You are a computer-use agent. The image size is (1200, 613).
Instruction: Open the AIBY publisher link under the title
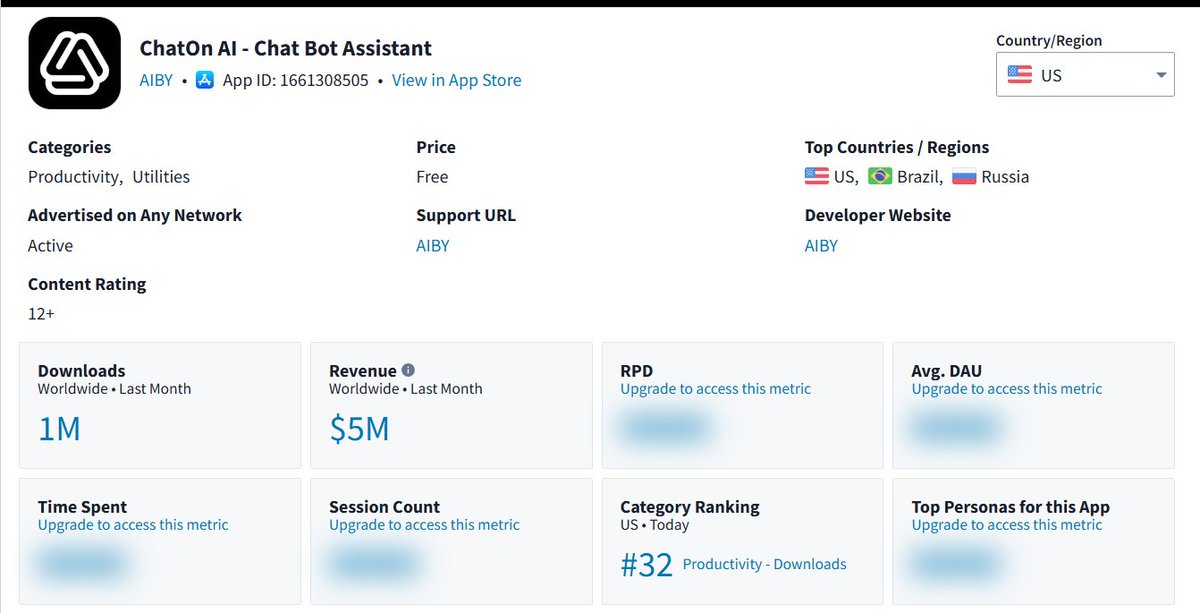tap(156, 80)
